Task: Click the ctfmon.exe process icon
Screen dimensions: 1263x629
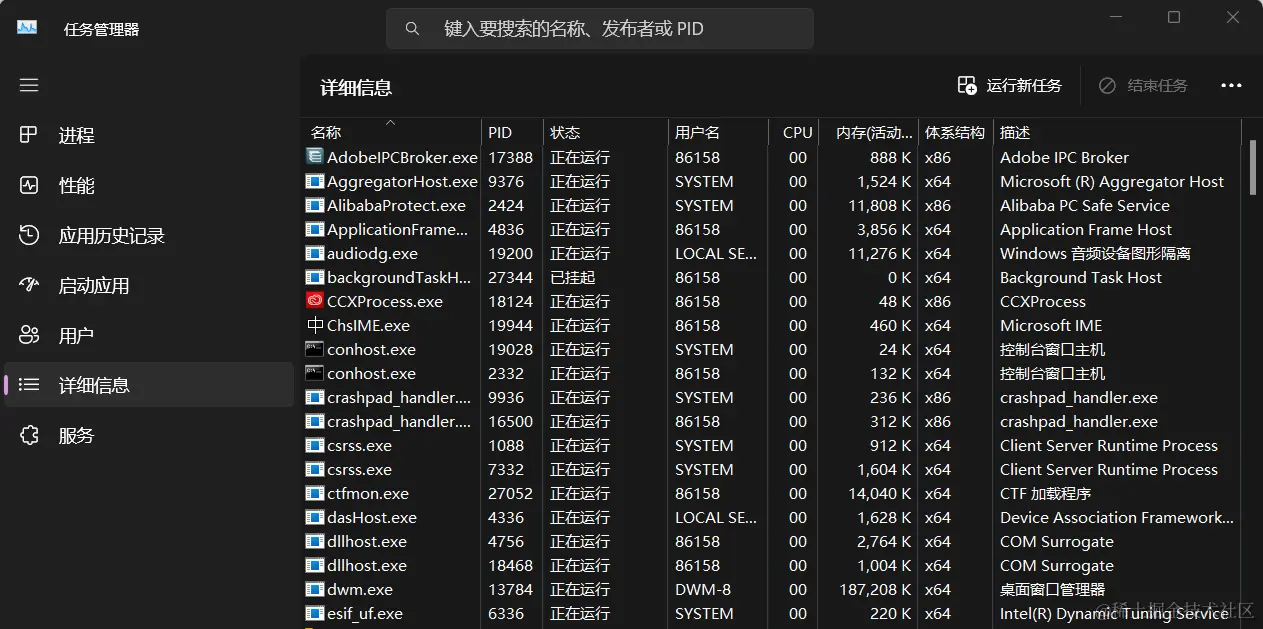Action: [x=315, y=493]
